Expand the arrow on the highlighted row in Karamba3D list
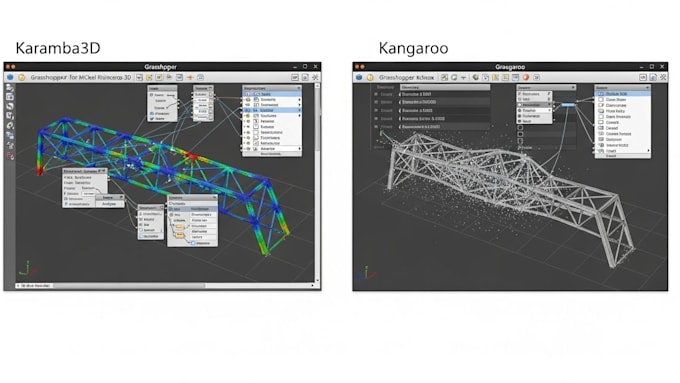The image size is (680, 383). point(299,110)
